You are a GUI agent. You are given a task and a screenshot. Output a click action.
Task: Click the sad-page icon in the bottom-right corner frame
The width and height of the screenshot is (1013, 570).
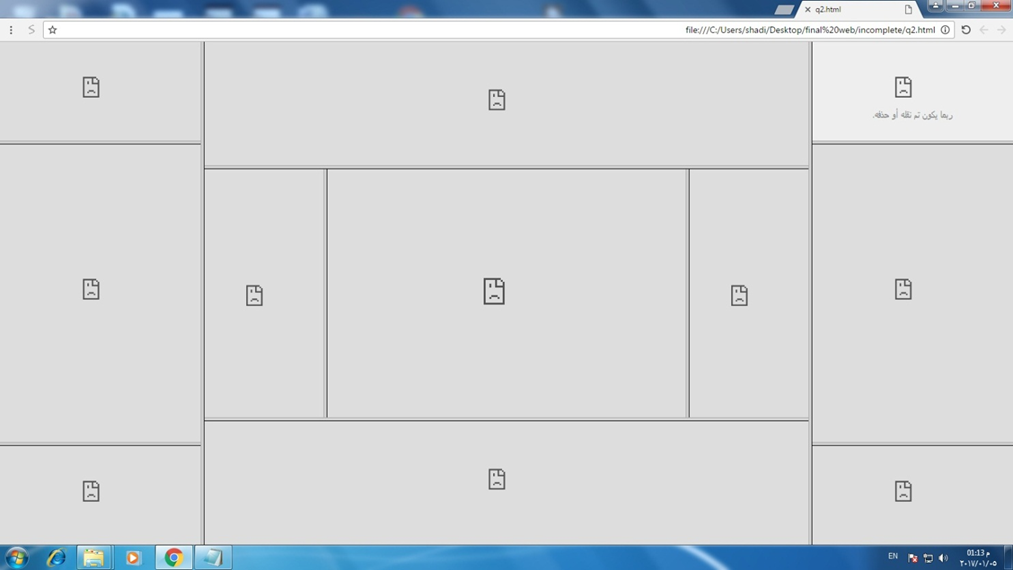903,491
